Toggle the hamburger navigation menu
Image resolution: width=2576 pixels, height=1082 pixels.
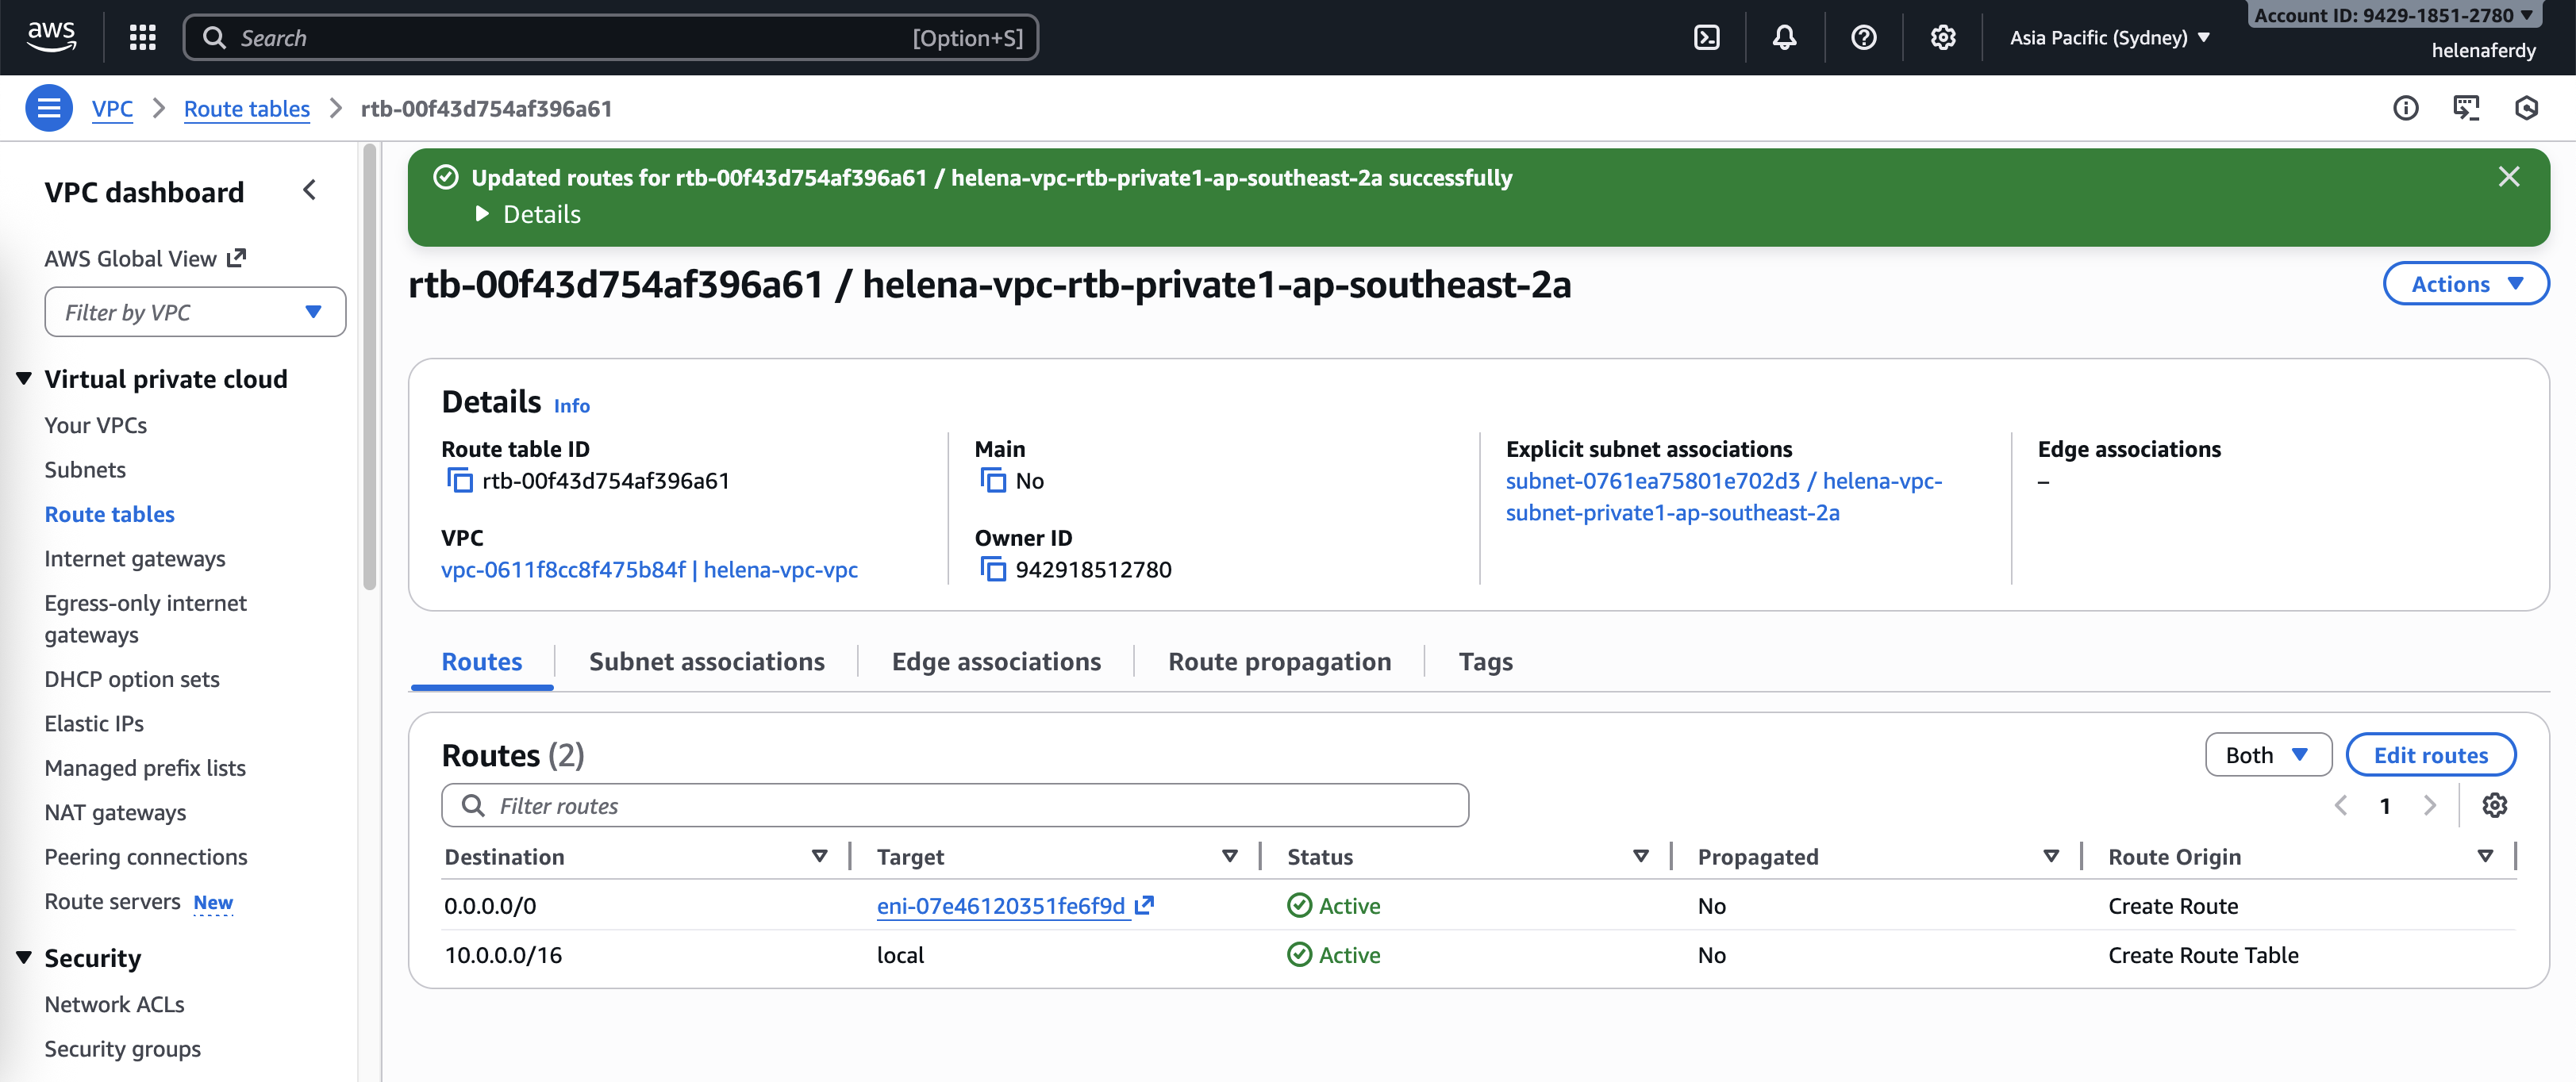pyautogui.click(x=48, y=108)
